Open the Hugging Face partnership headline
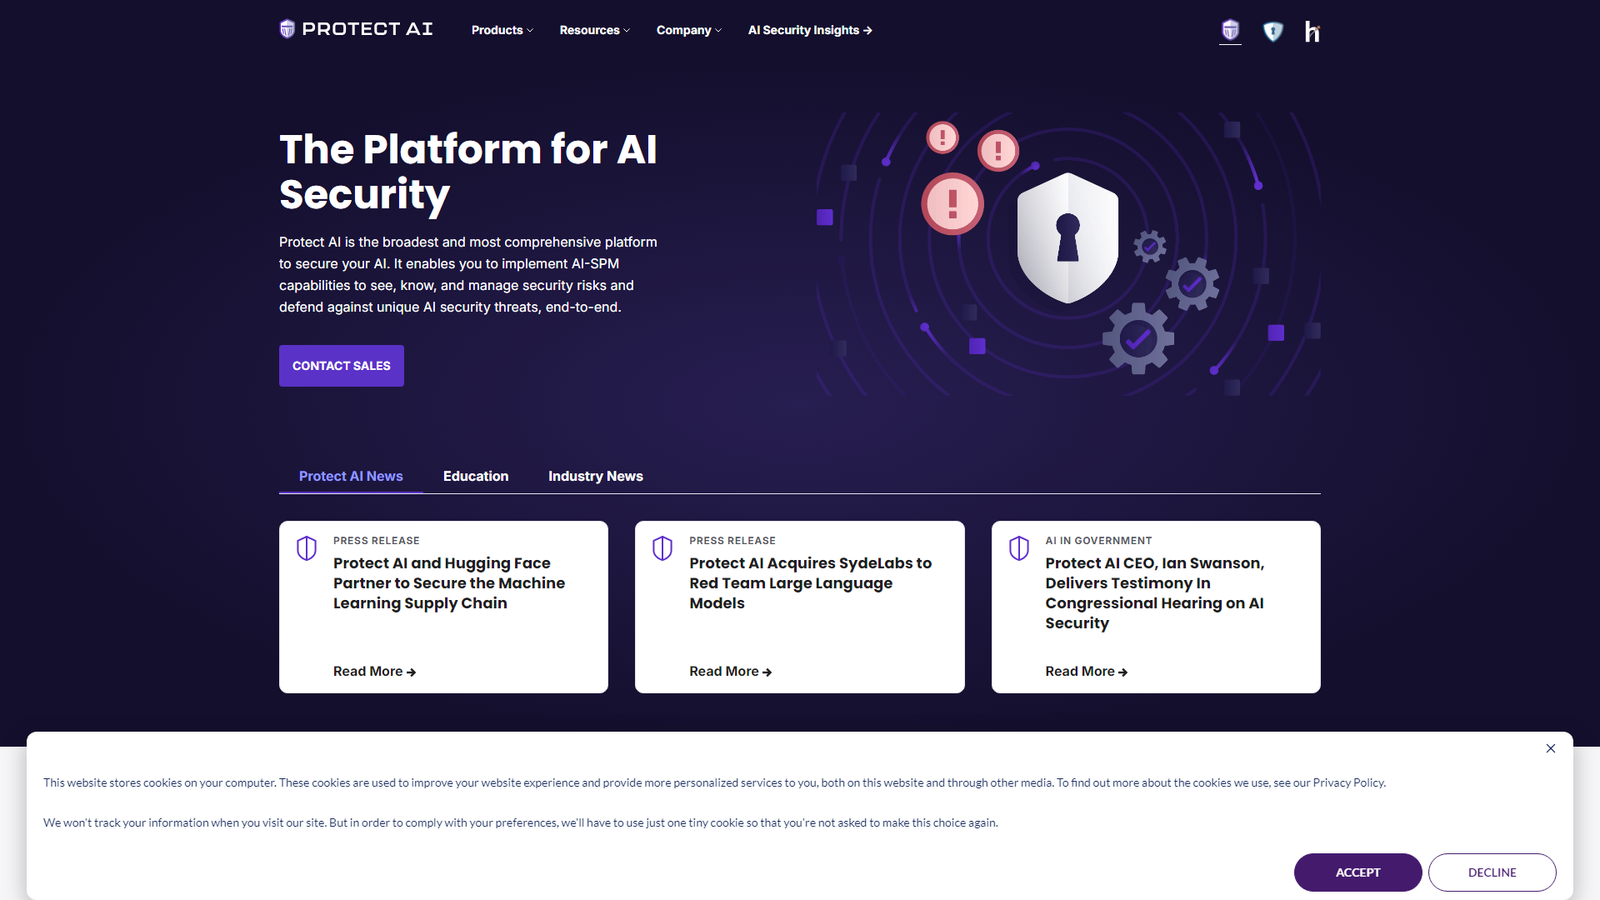 click(449, 583)
